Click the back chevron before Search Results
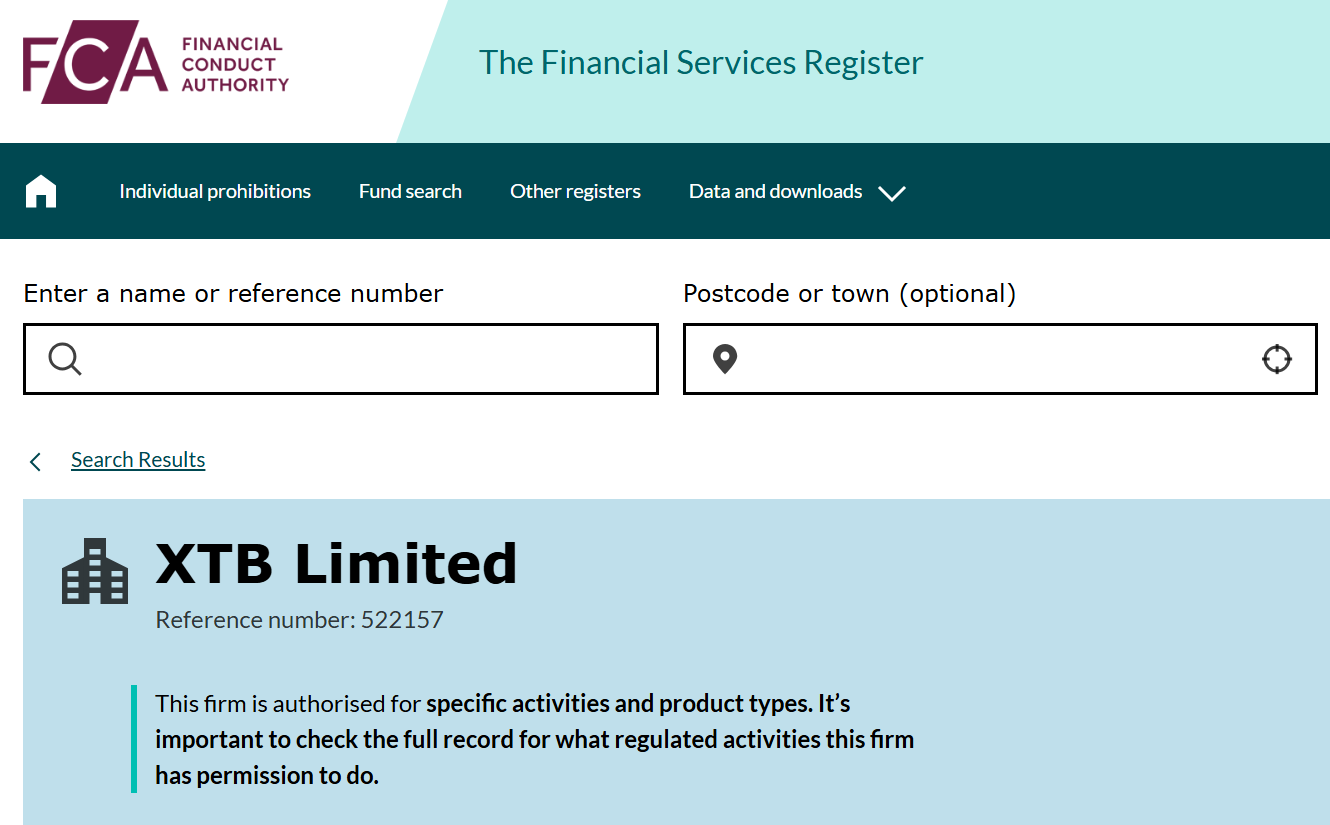1330x825 pixels. [x=36, y=461]
